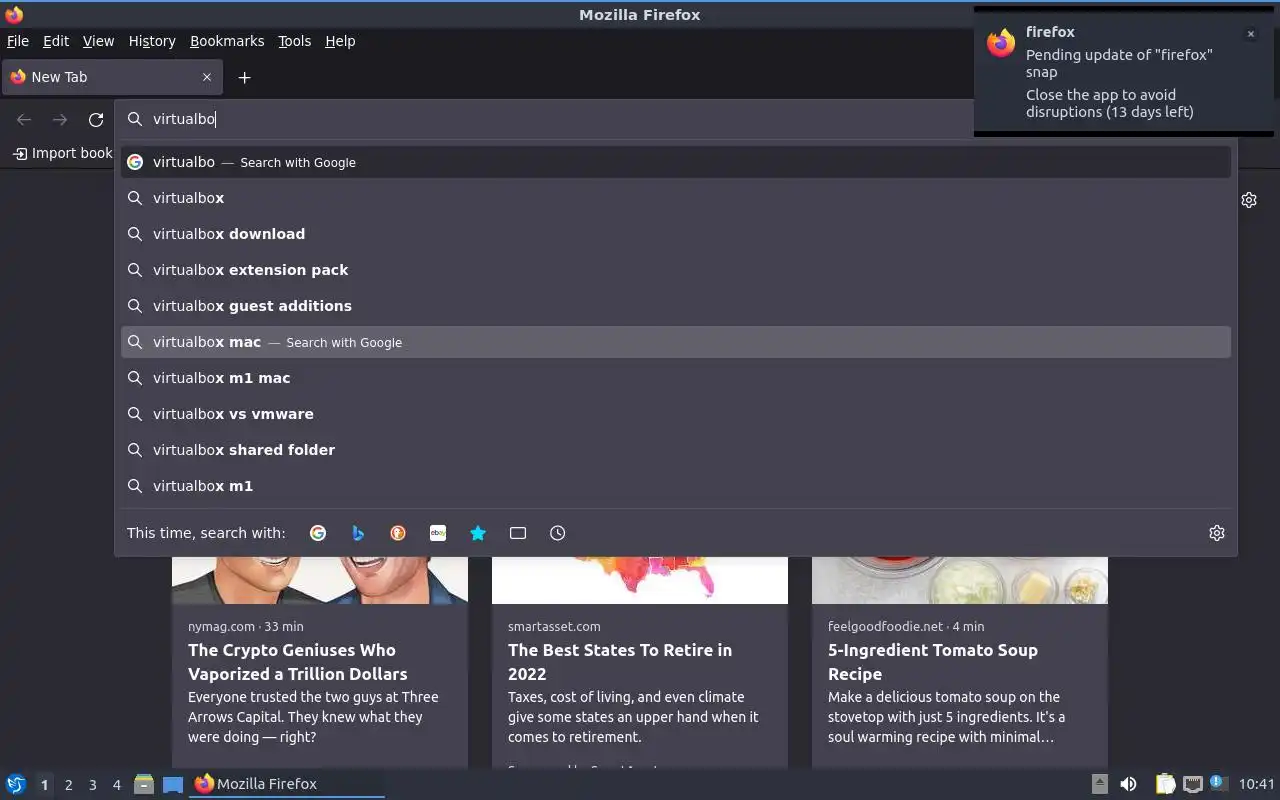Click Import bookmarks toolbar button
This screenshot has height=800, width=1280.
coord(62,153)
